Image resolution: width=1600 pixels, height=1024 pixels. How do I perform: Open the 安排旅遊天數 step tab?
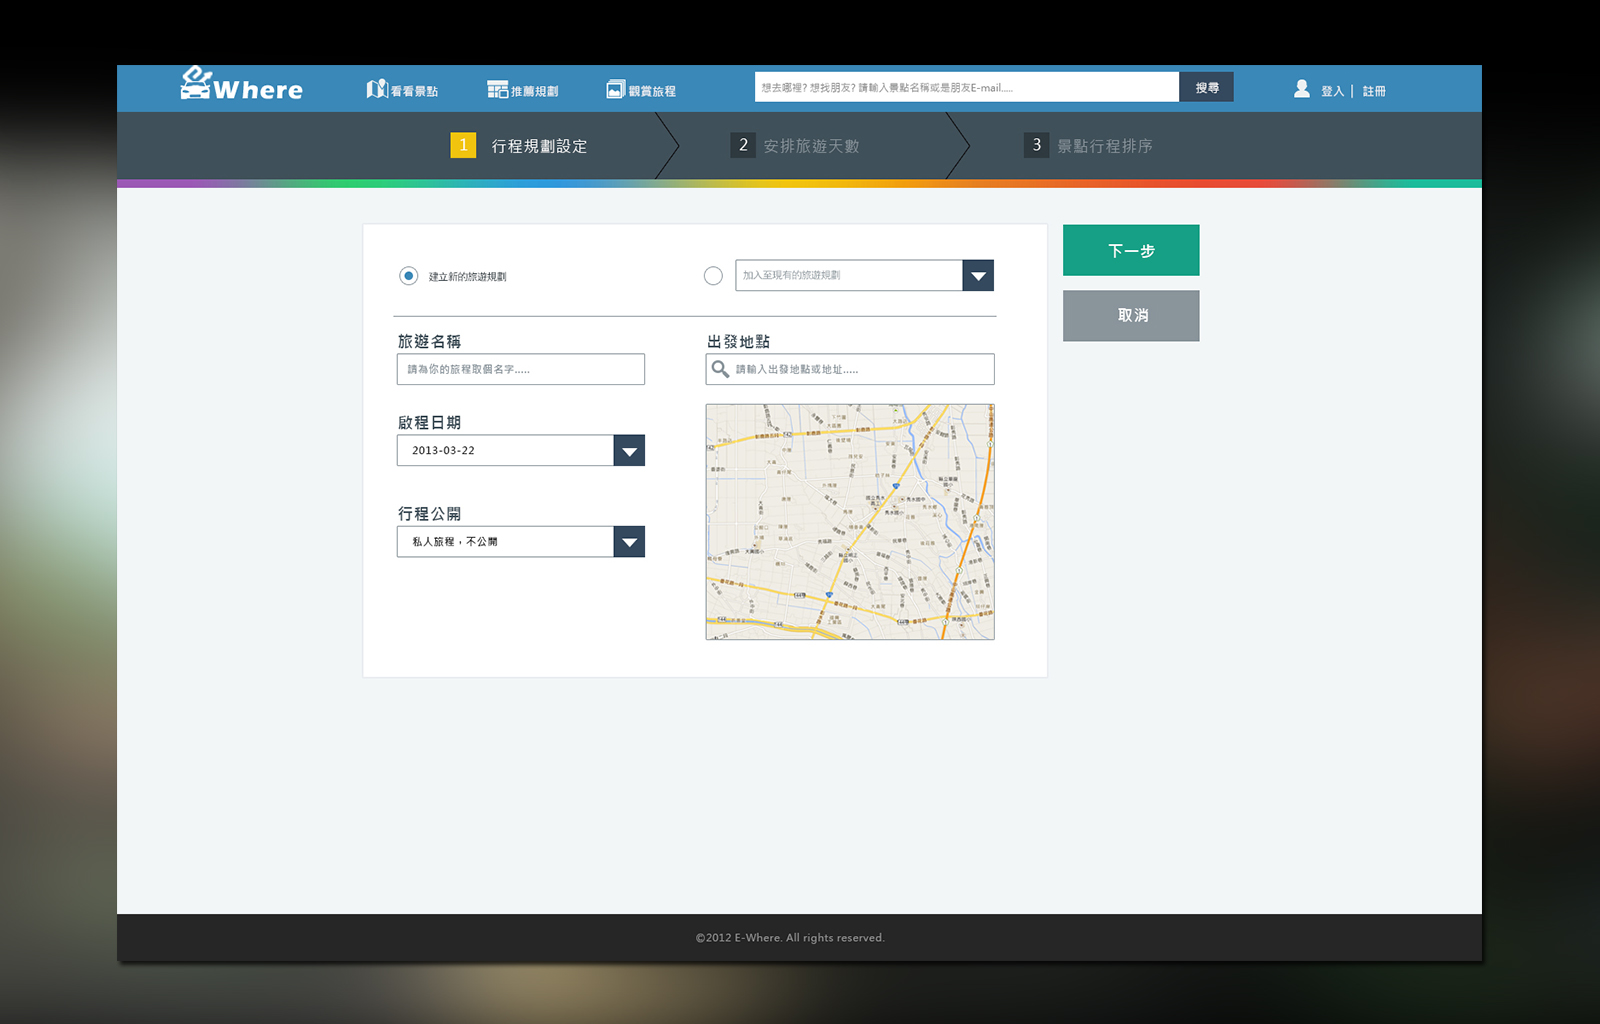(x=811, y=146)
